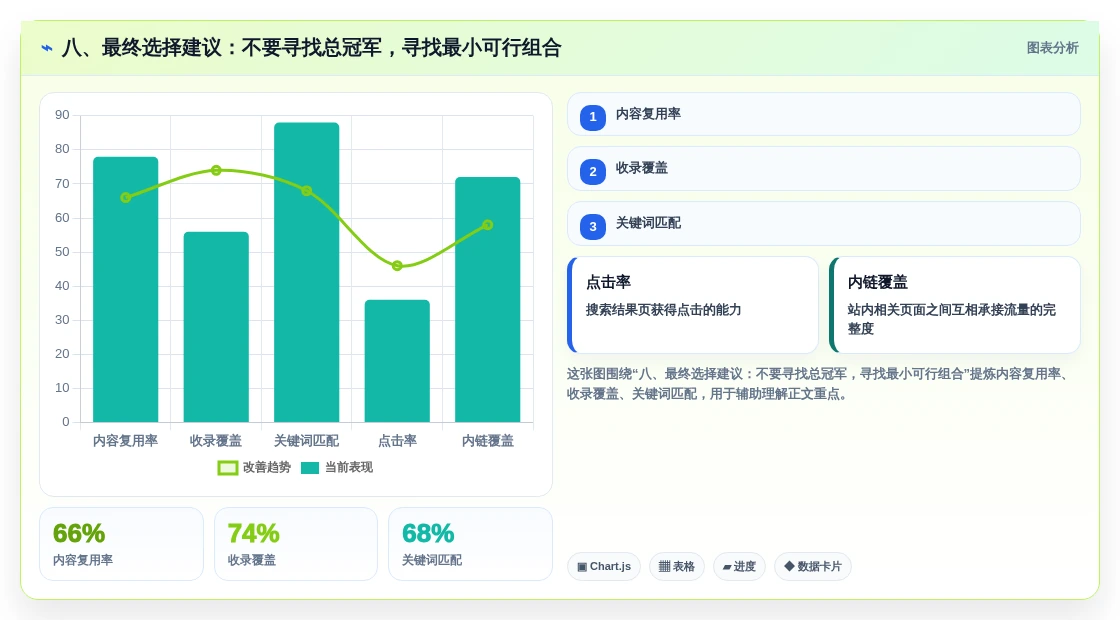The height and width of the screenshot is (620, 1120).
Task: Click x-axis label 收录覆盖
Action: [x=216, y=441]
